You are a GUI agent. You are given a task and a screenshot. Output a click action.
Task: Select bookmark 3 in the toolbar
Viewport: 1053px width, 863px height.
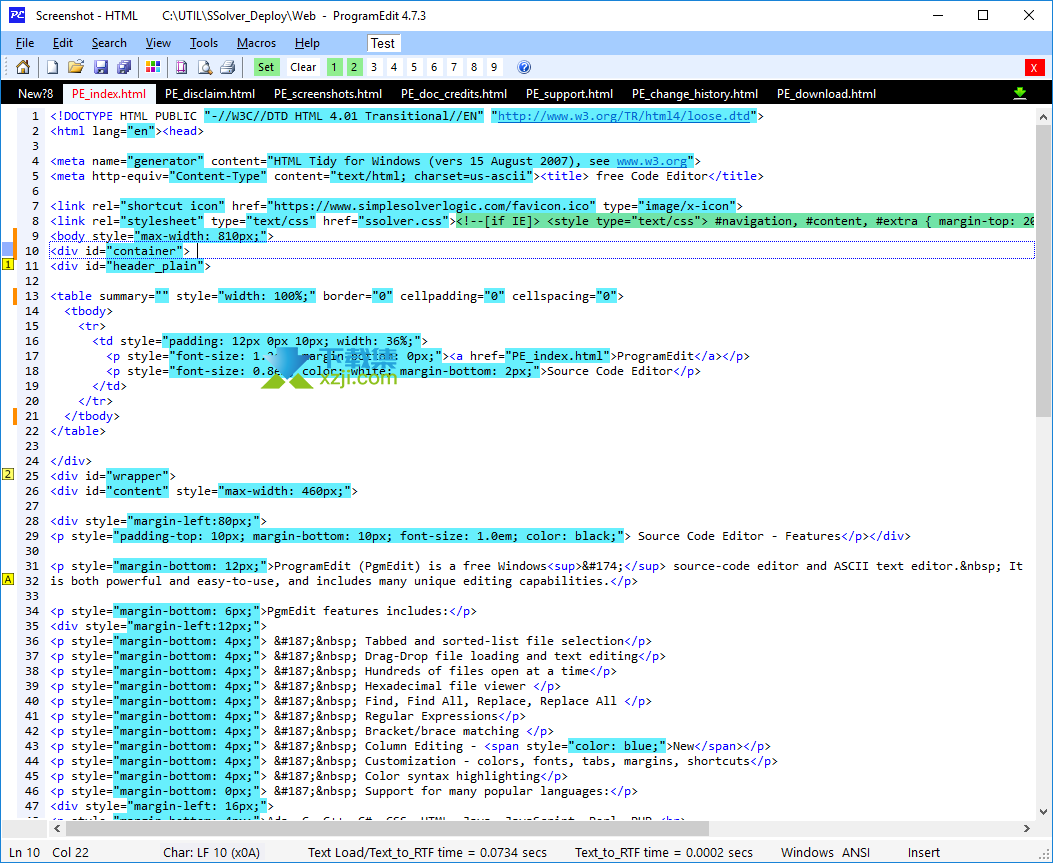tap(374, 67)
